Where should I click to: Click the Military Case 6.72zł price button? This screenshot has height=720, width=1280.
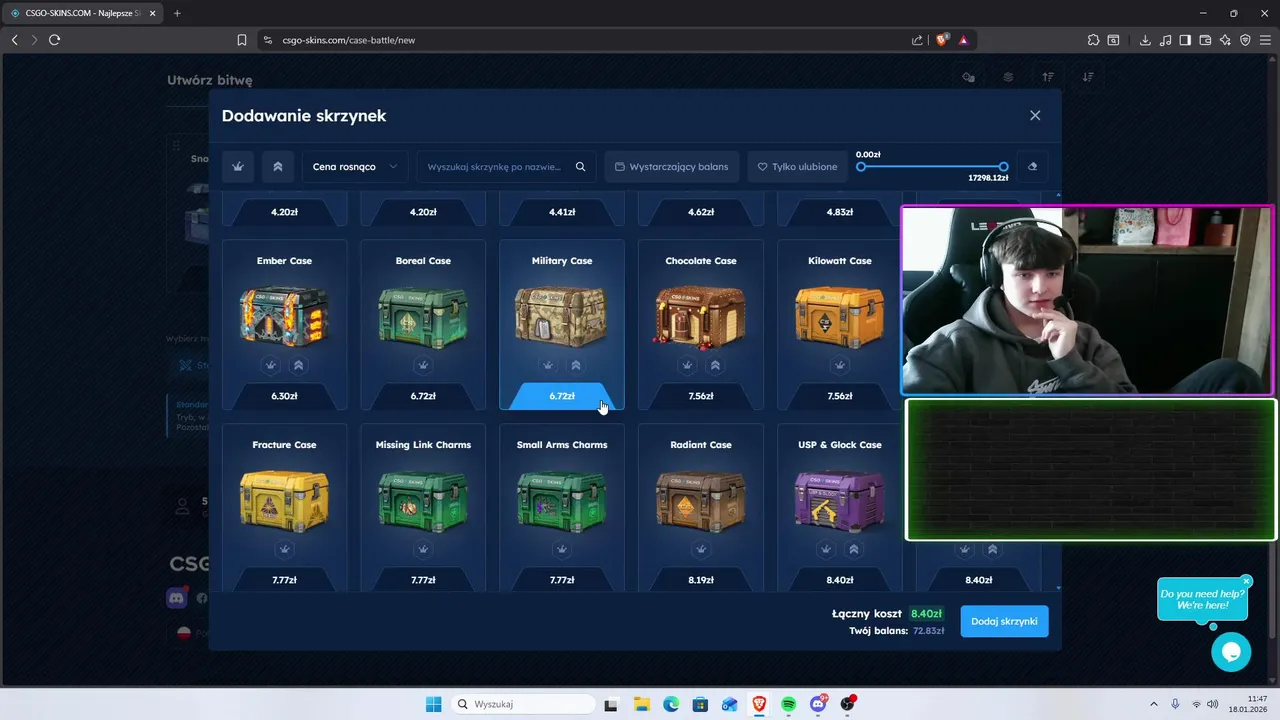click(562, 396)
